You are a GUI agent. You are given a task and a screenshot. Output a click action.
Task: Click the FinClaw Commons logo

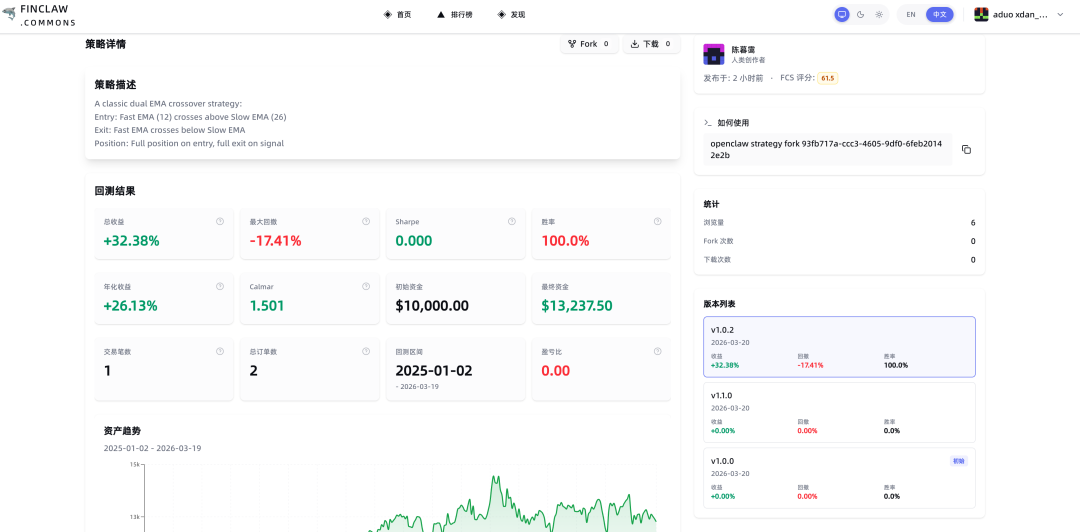pyautogui.click(x=39, y=15)
